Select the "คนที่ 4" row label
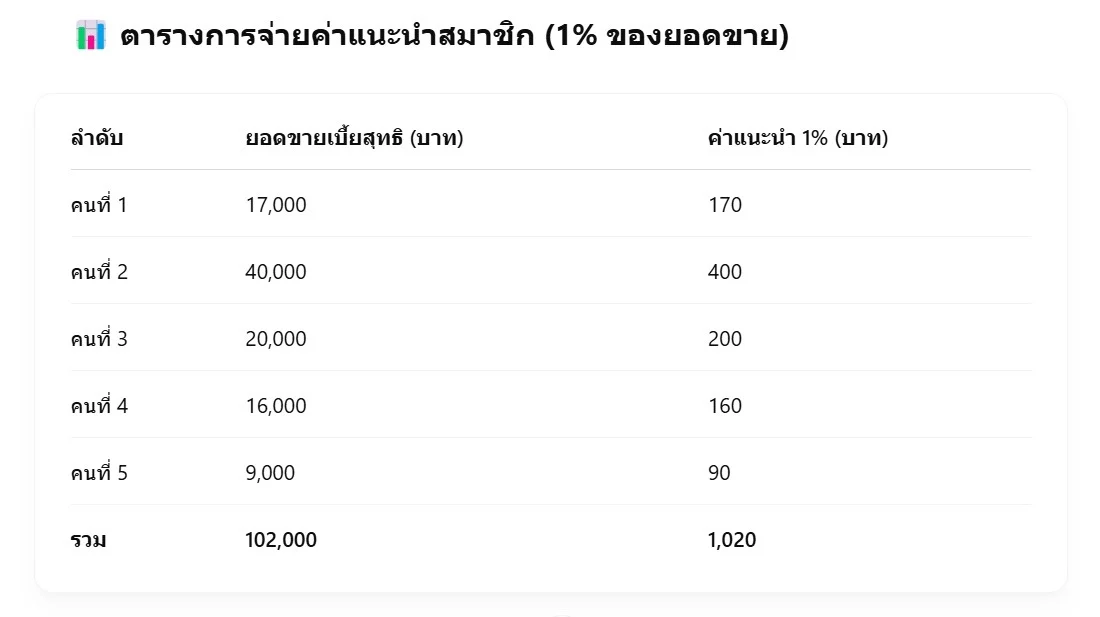The height and width of the screenshot is (617, 1100). [99, 406]
